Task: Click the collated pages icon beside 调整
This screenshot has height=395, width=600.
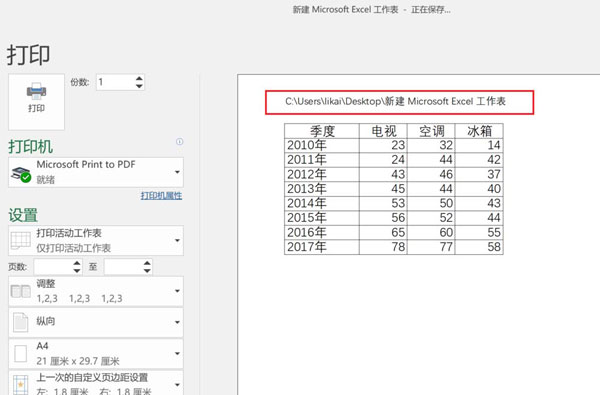Action: tap(21, 291)
